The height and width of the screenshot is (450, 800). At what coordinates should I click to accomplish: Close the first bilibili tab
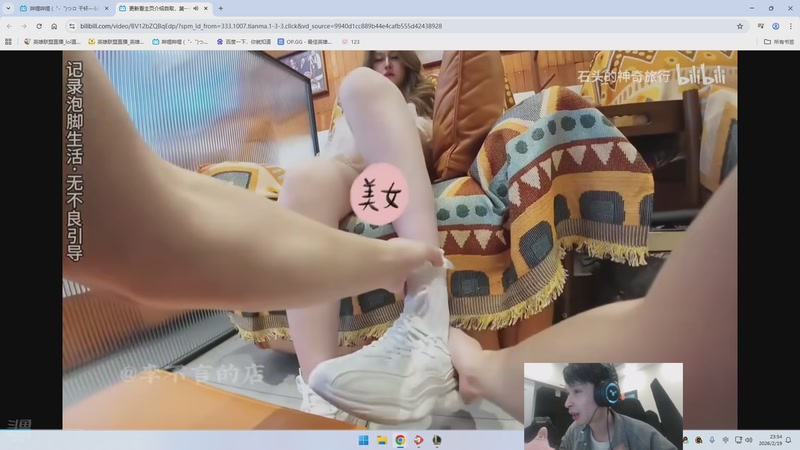tap(106, 8)
